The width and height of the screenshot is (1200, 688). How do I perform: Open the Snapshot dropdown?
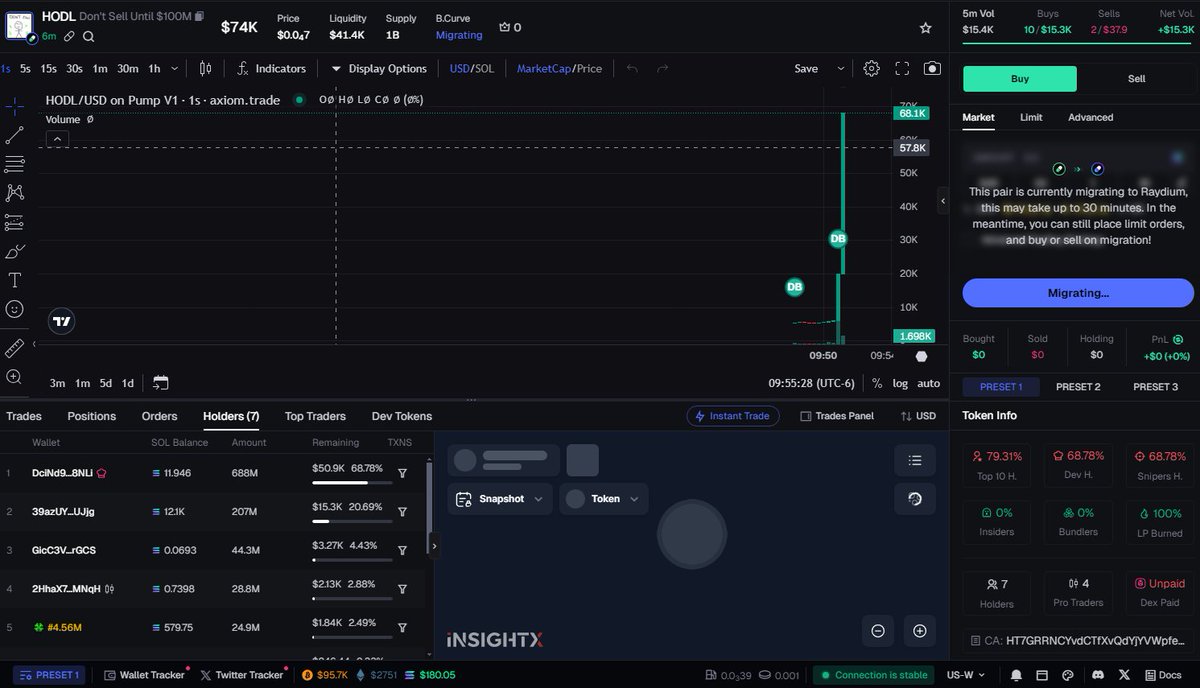(x=499, y=498)
